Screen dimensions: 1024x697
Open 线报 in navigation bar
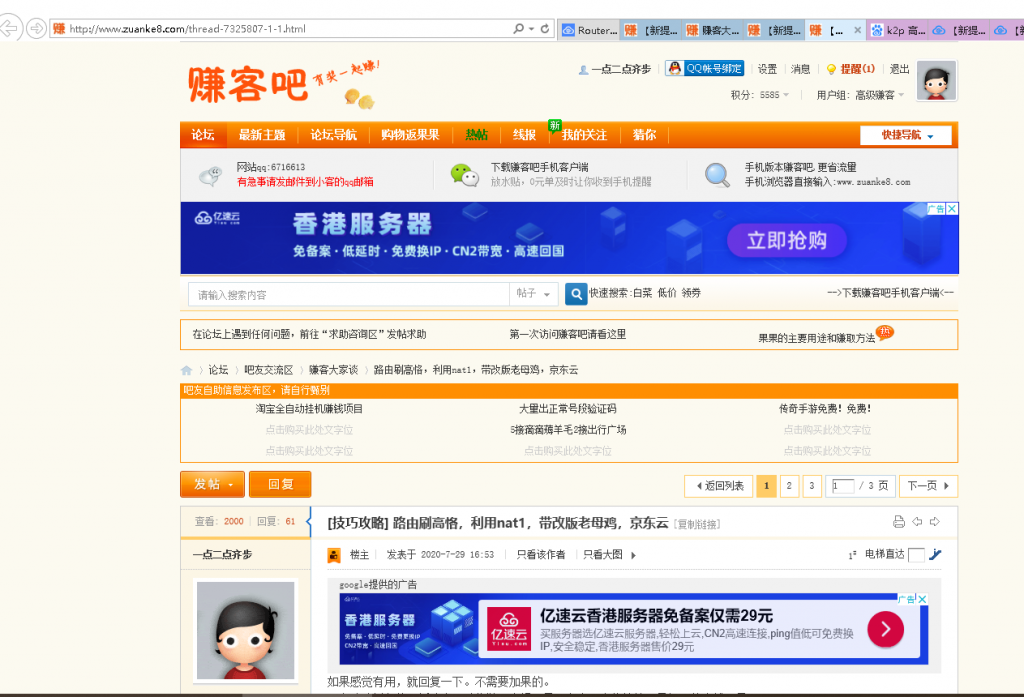pos(524,135)
